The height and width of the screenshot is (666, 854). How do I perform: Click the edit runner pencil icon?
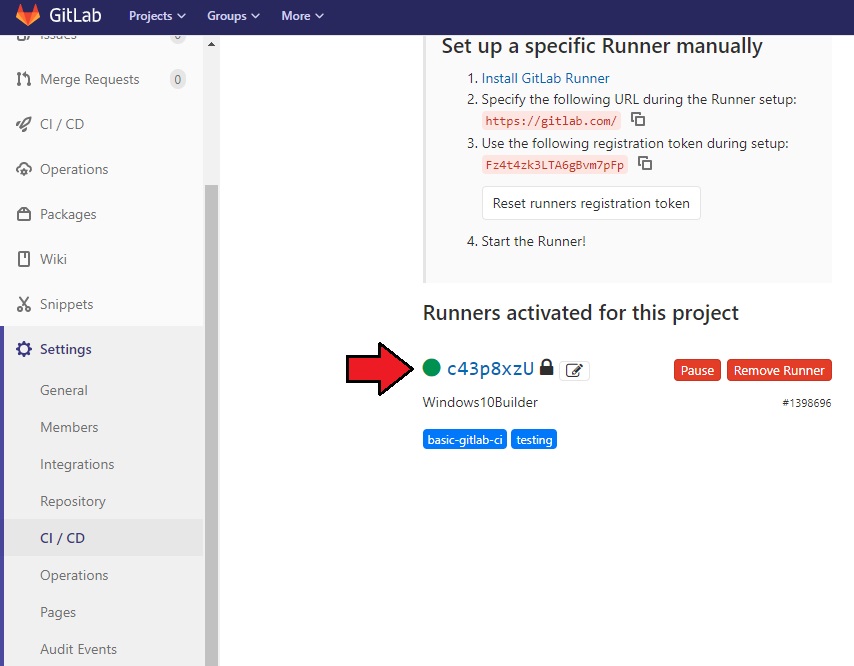pos(574,371)
